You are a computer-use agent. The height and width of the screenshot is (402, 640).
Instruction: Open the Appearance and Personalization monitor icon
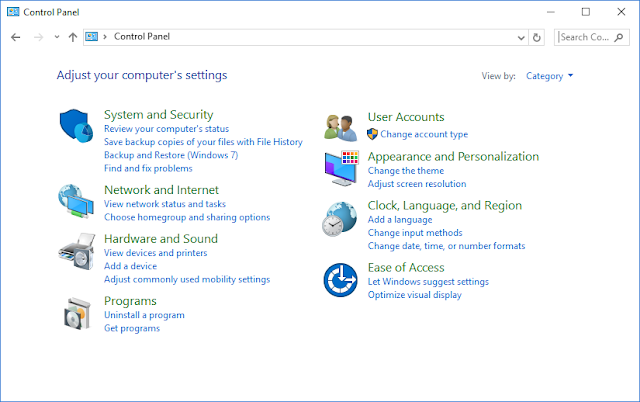point(341,168)
